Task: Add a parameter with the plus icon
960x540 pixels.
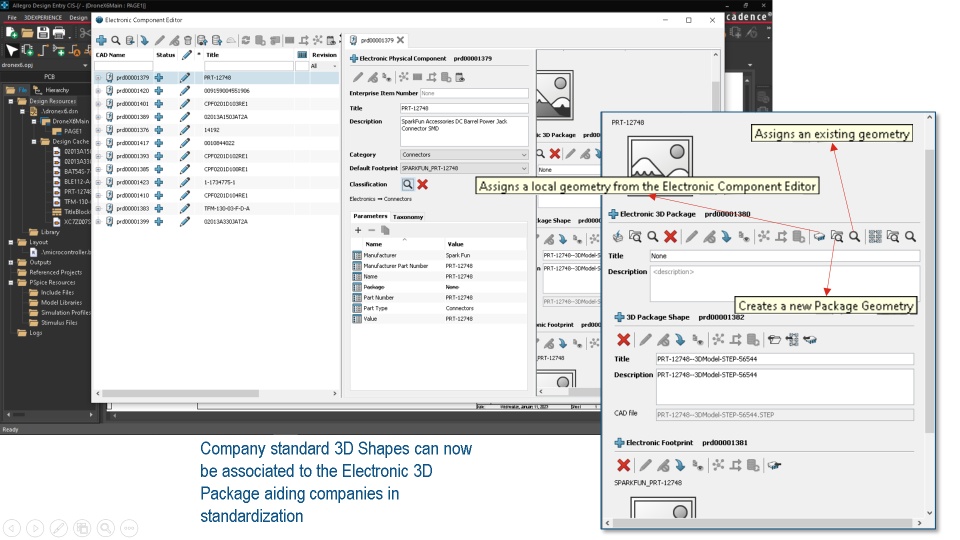Action: tap(358, 230)
